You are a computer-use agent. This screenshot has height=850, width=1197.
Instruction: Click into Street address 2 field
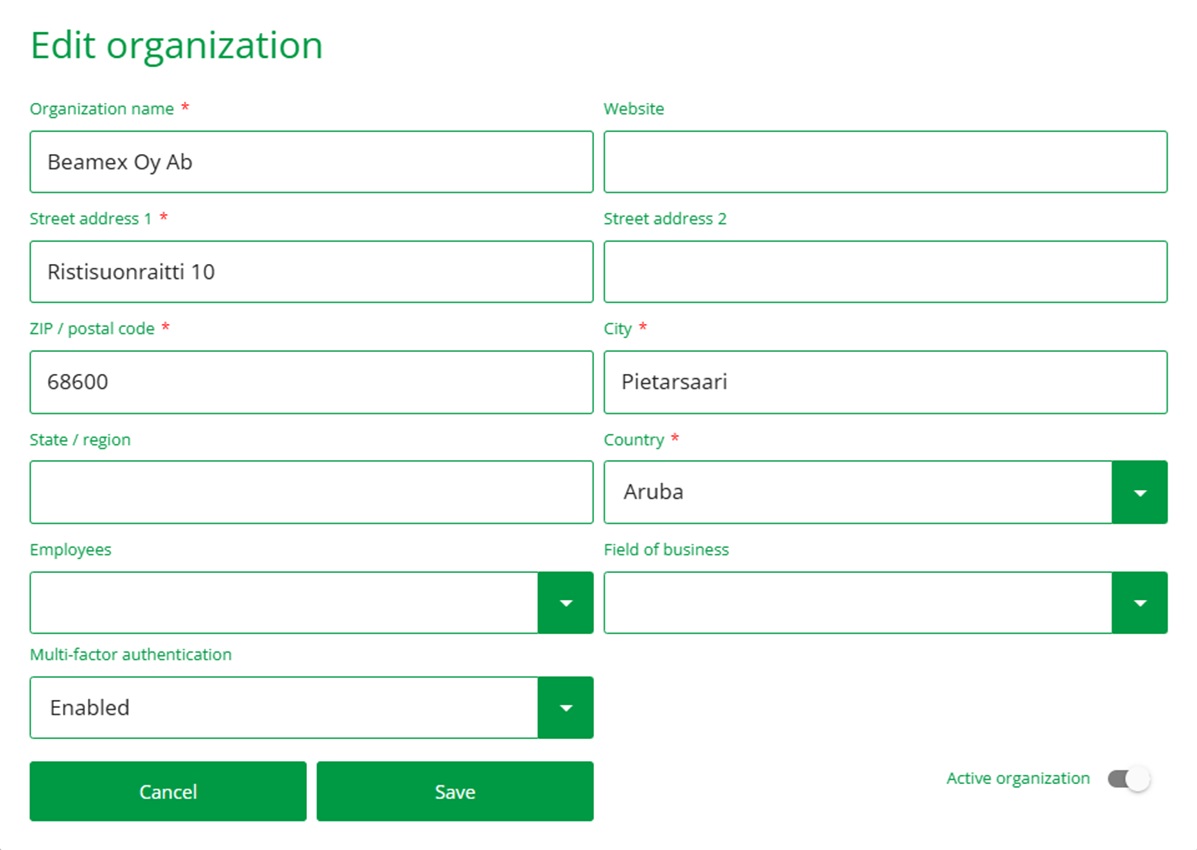[886, 272]
